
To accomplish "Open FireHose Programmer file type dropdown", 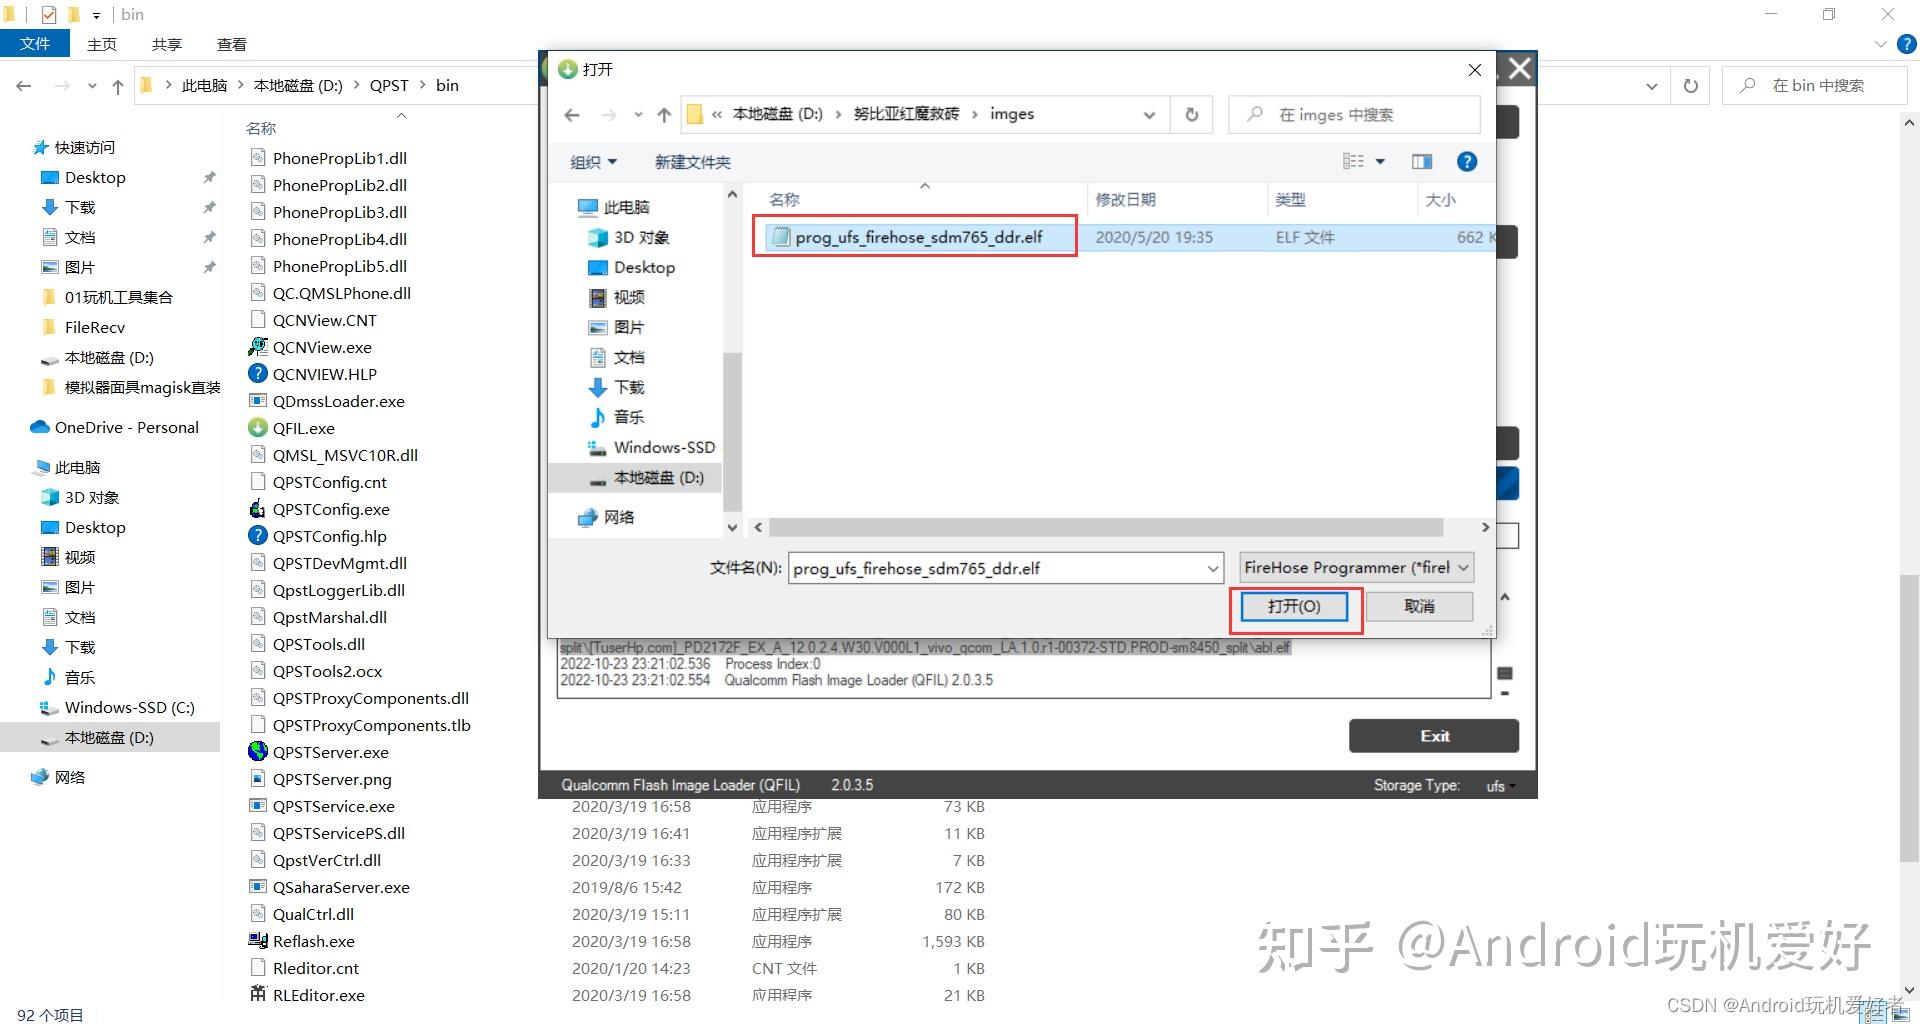I will tap(1357, 568).
